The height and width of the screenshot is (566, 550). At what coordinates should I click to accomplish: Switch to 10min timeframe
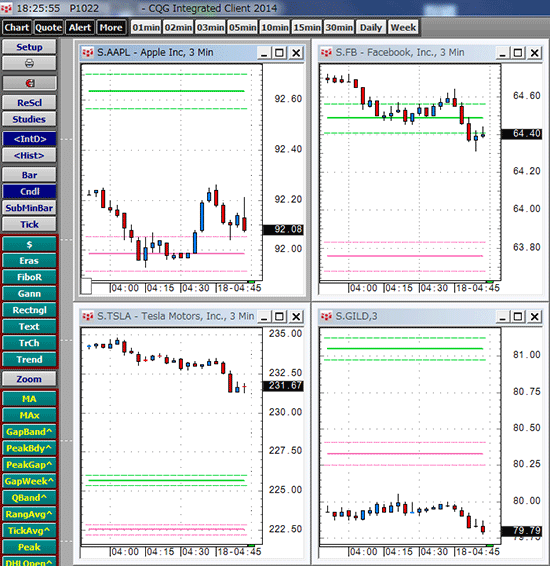(275, 27)
